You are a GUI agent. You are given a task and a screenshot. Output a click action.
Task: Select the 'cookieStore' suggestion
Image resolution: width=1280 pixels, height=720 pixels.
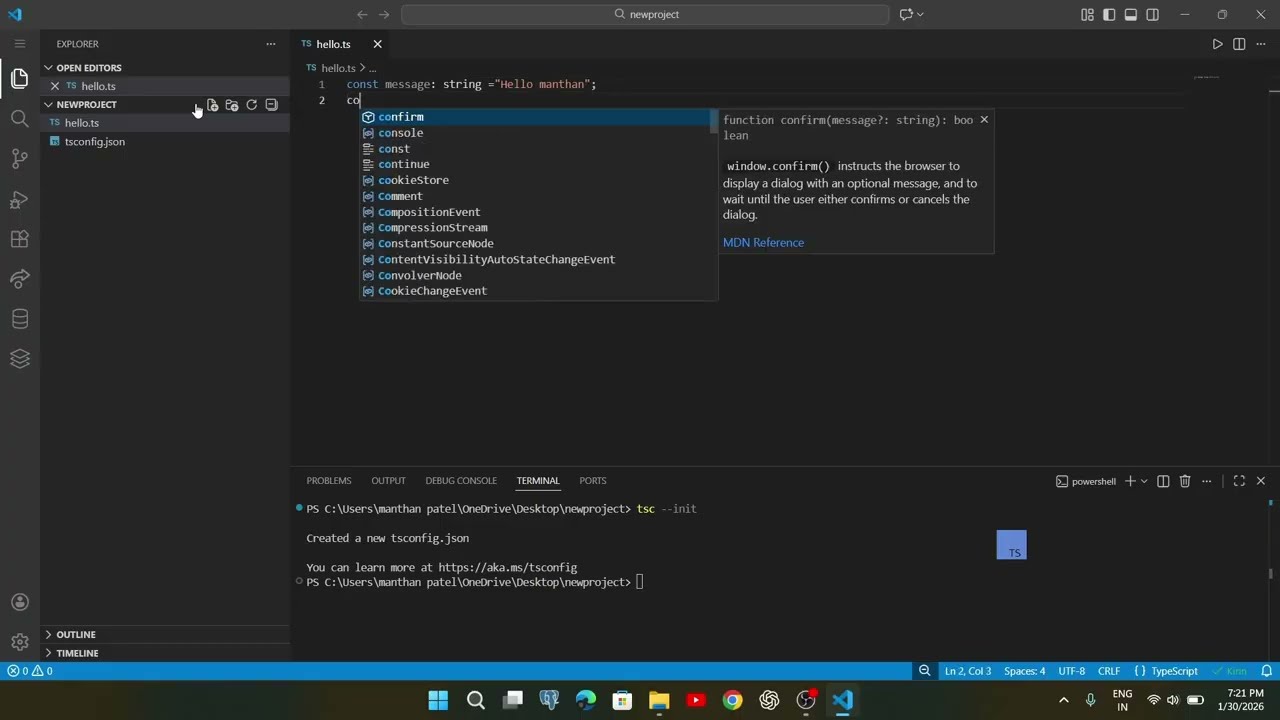(538, 181)
